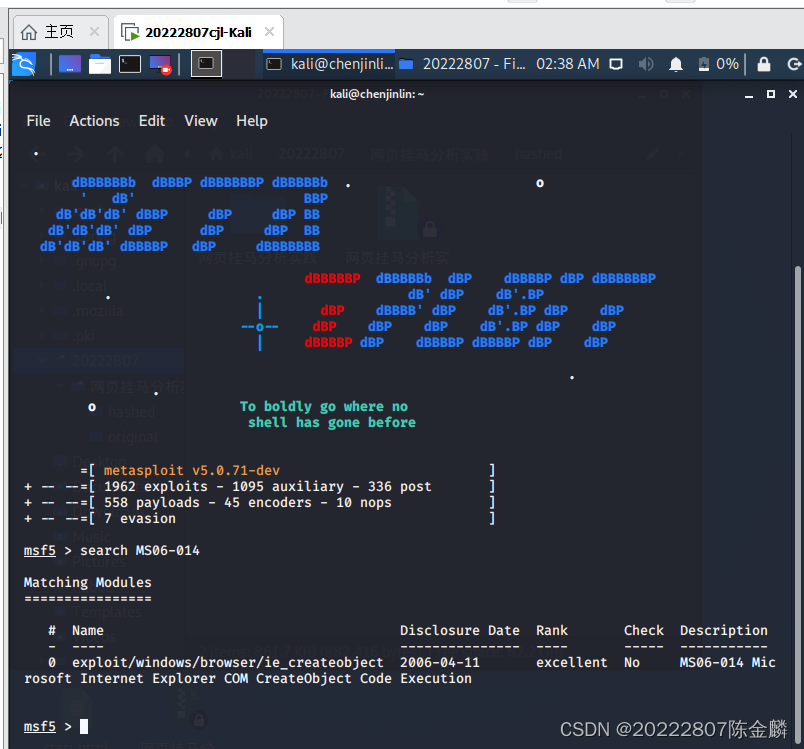Close the 20222807cjl-Kali tab

click(x=269, y=32)
